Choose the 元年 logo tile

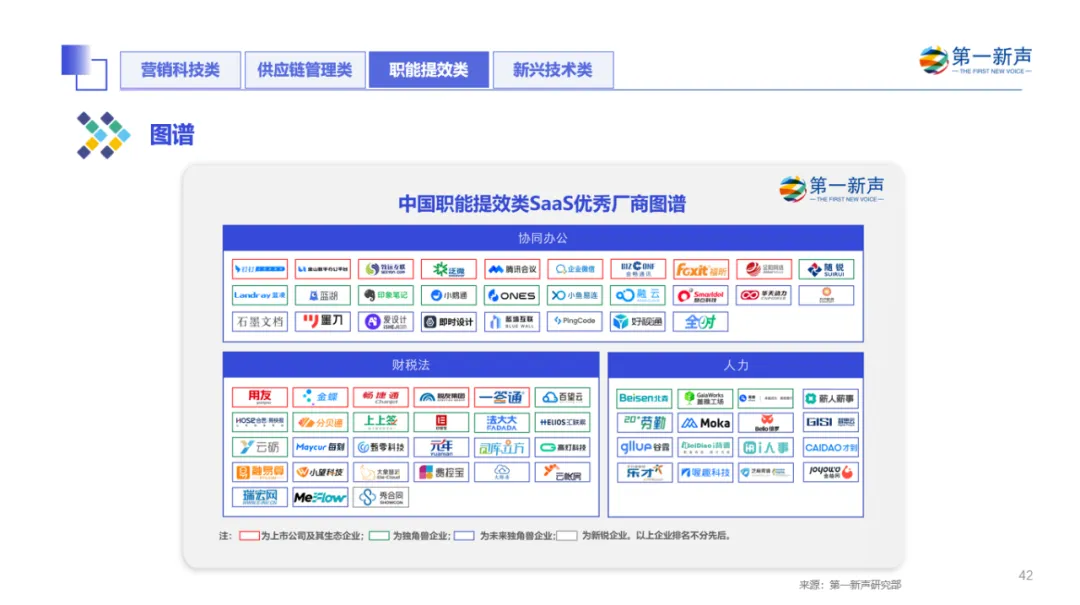[x=442, y=447]
